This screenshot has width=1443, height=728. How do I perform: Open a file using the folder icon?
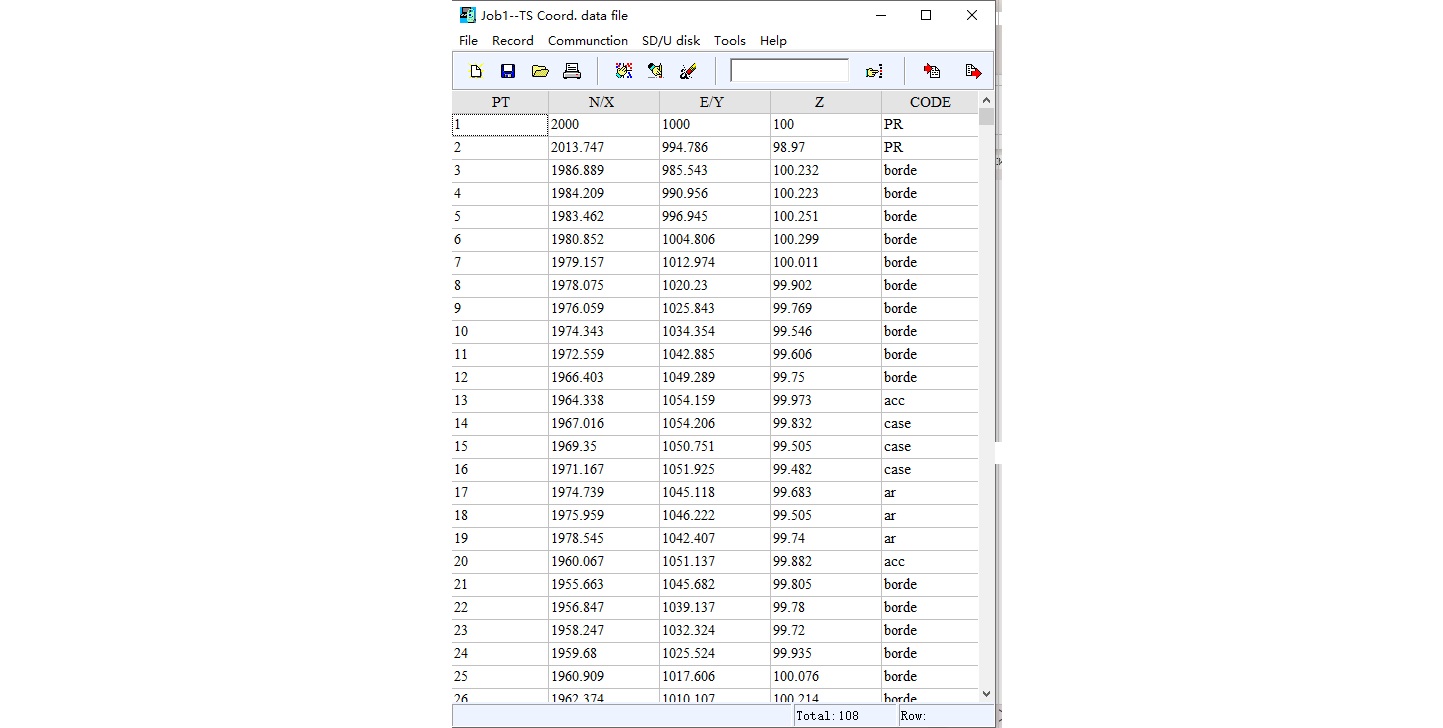540,71
